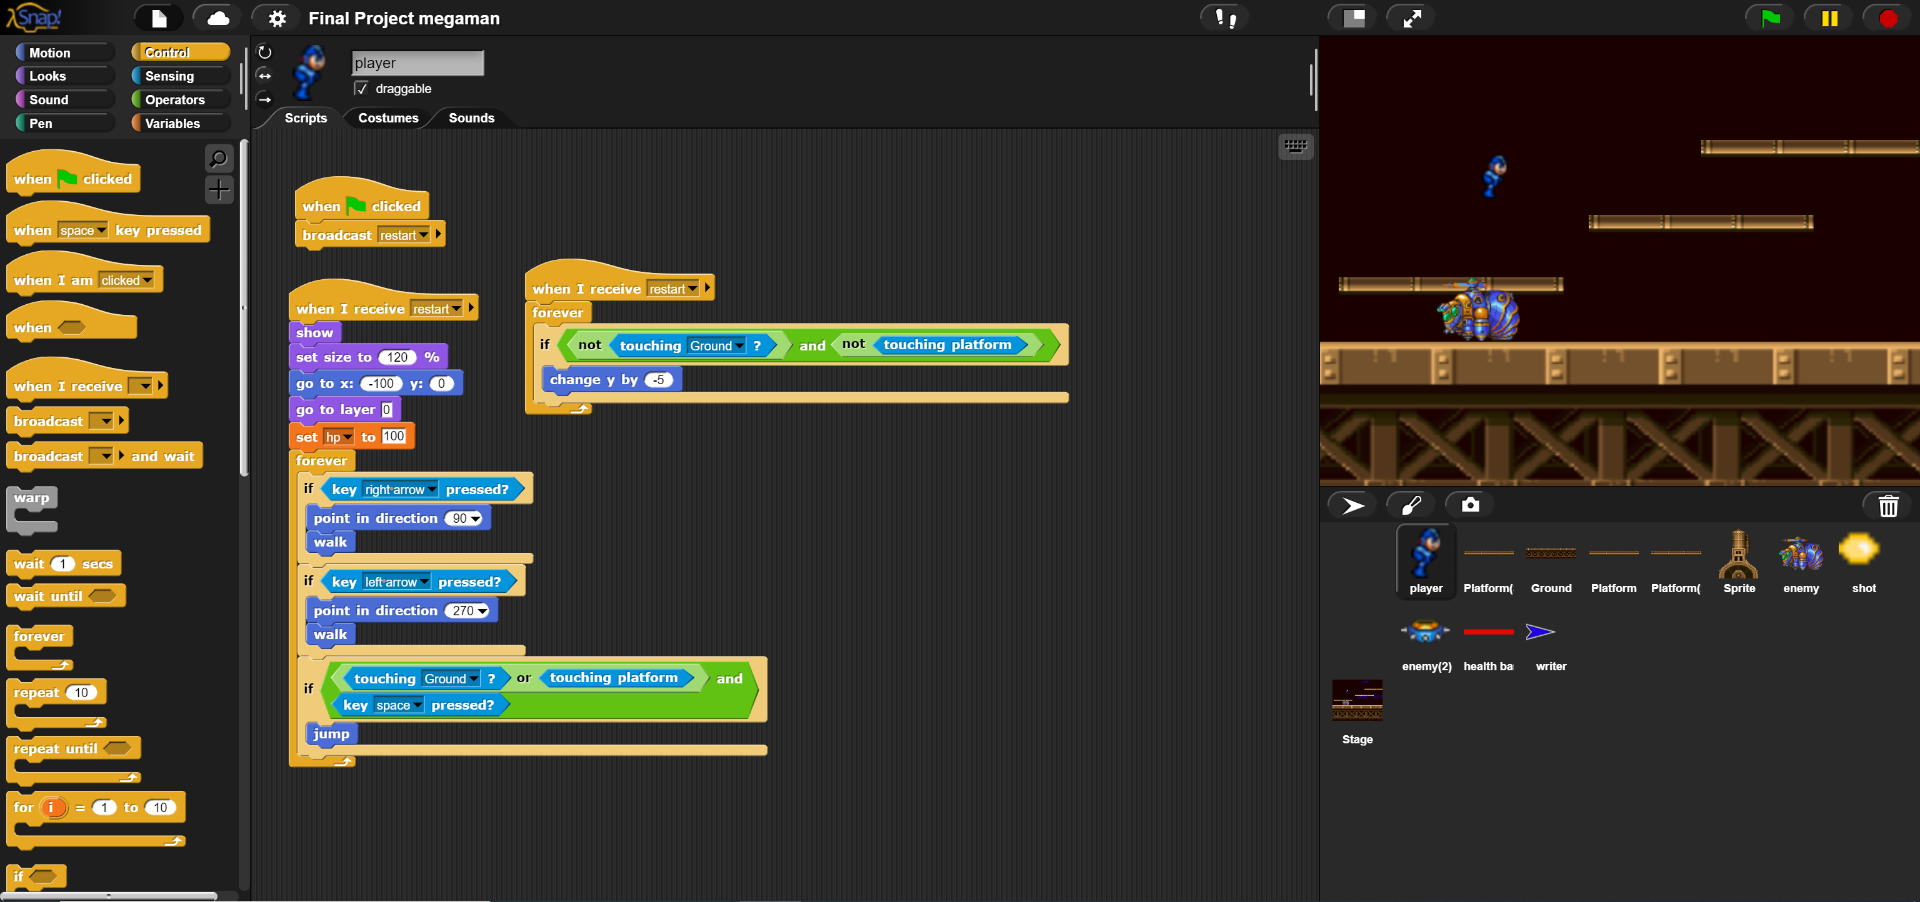Select the Sound block category
The width and height of the screenshot is (1920, 902).
pyautogui.click(x=64, y=99)
